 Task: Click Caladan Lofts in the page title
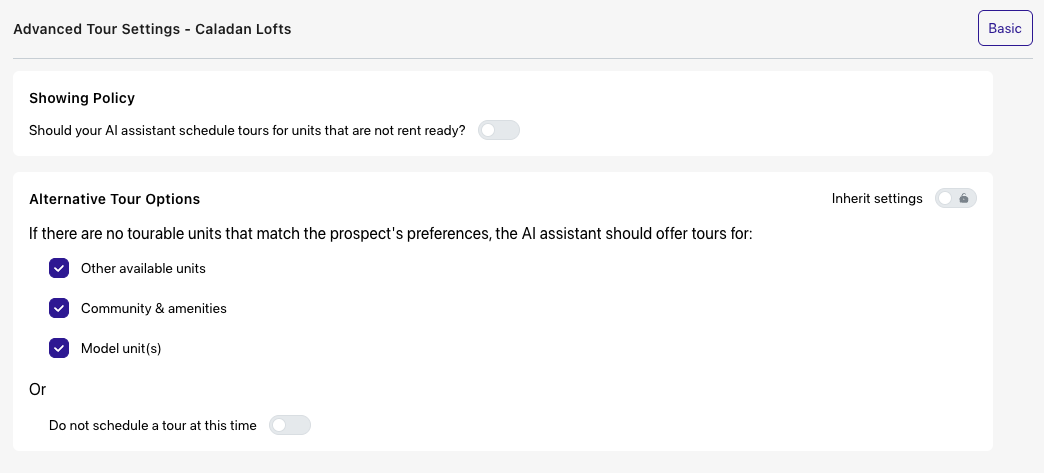(x=243, y=29)
